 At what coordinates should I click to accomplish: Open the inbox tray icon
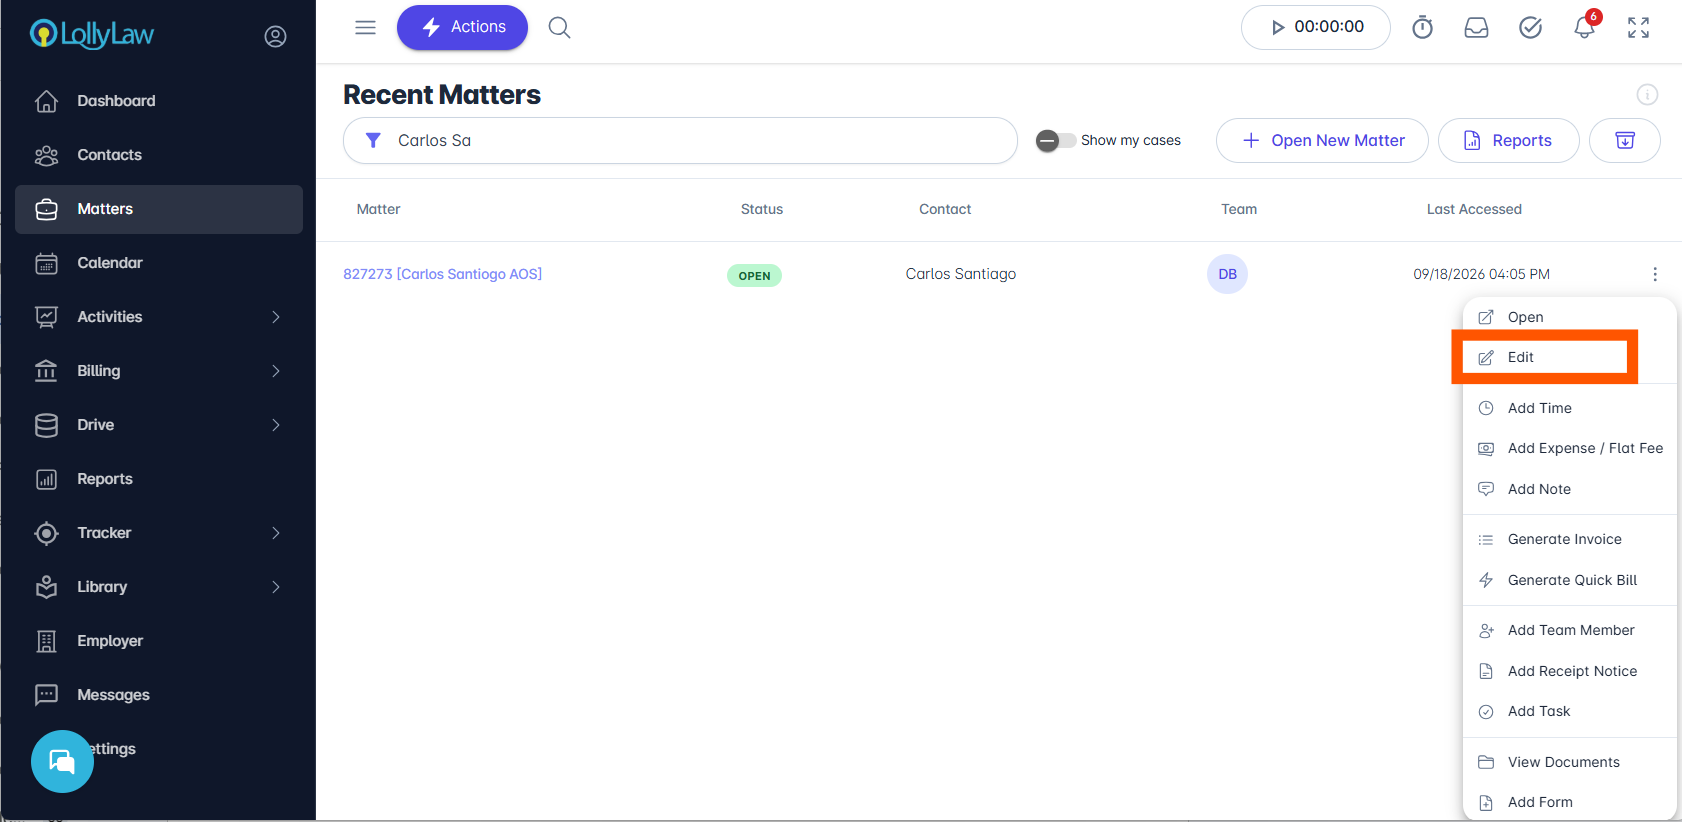(1476, 28)
